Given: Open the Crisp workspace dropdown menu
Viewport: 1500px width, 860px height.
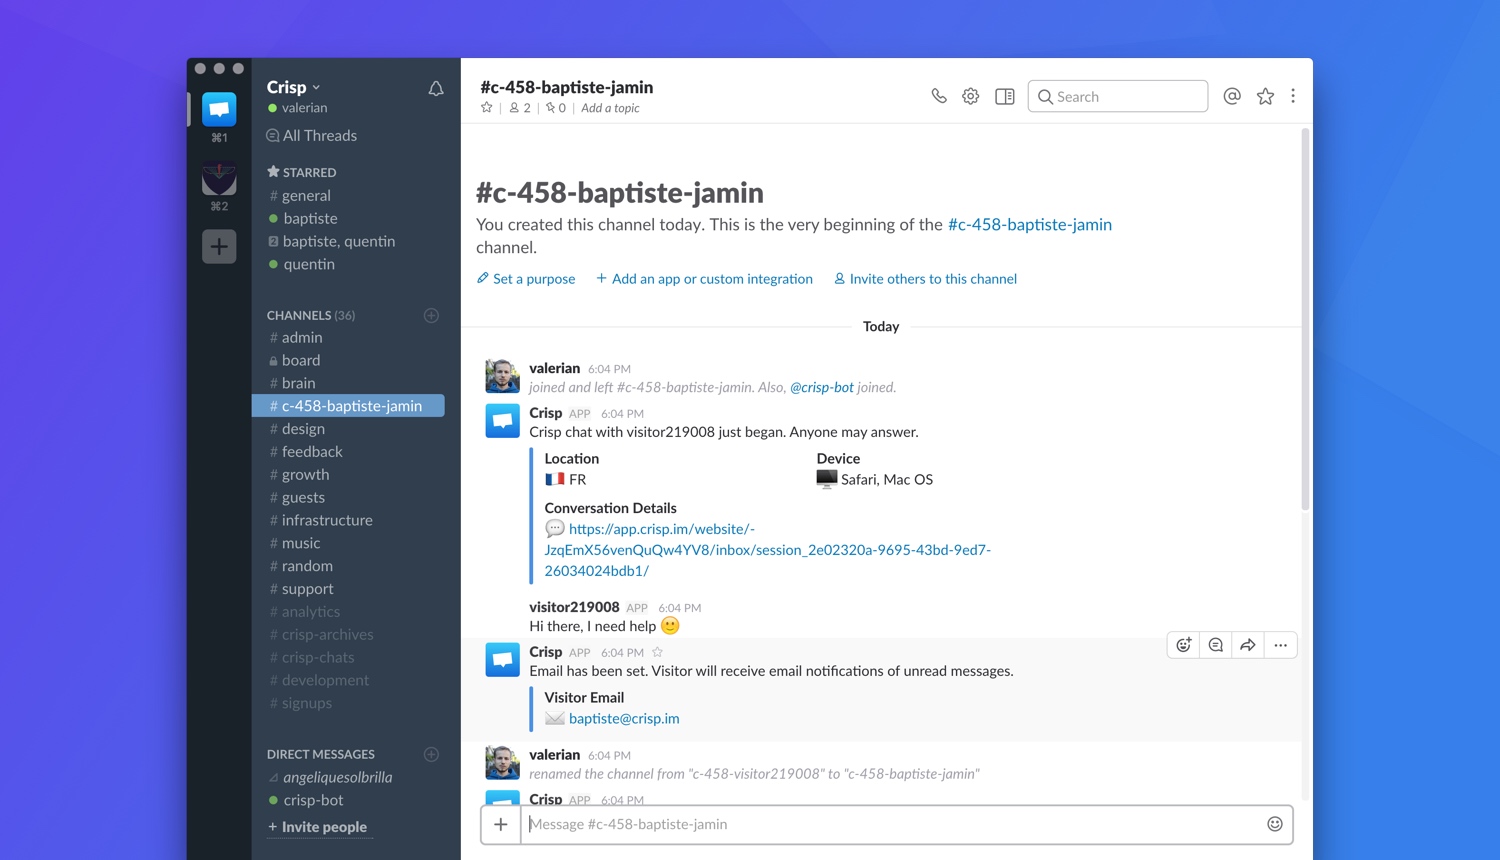Looking at the screenshot, I should pos(293,87).
